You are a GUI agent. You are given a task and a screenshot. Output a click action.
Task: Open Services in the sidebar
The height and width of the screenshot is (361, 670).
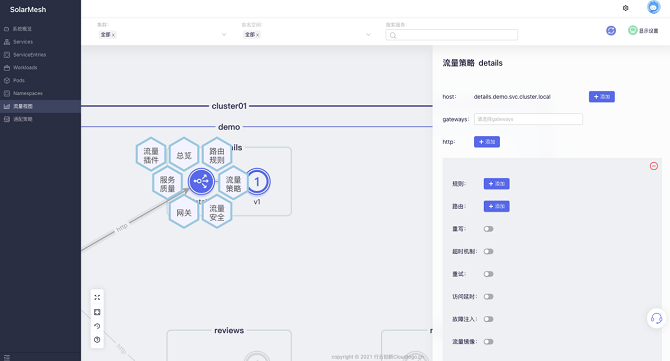[23, 42]
